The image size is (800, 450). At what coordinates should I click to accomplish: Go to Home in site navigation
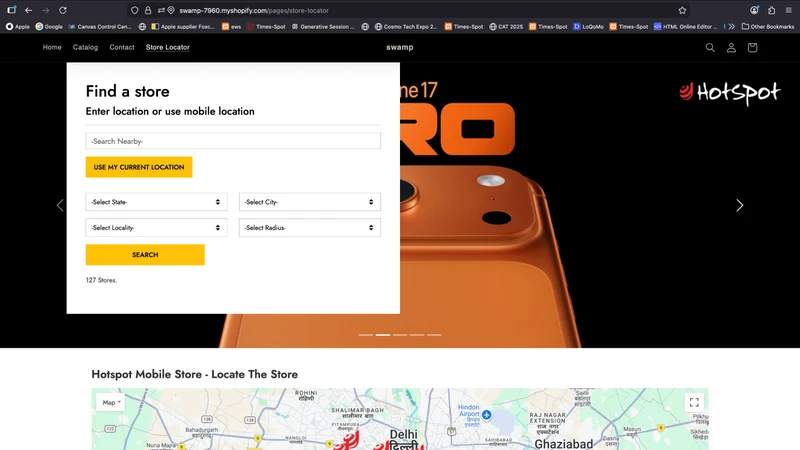(52, 47)
